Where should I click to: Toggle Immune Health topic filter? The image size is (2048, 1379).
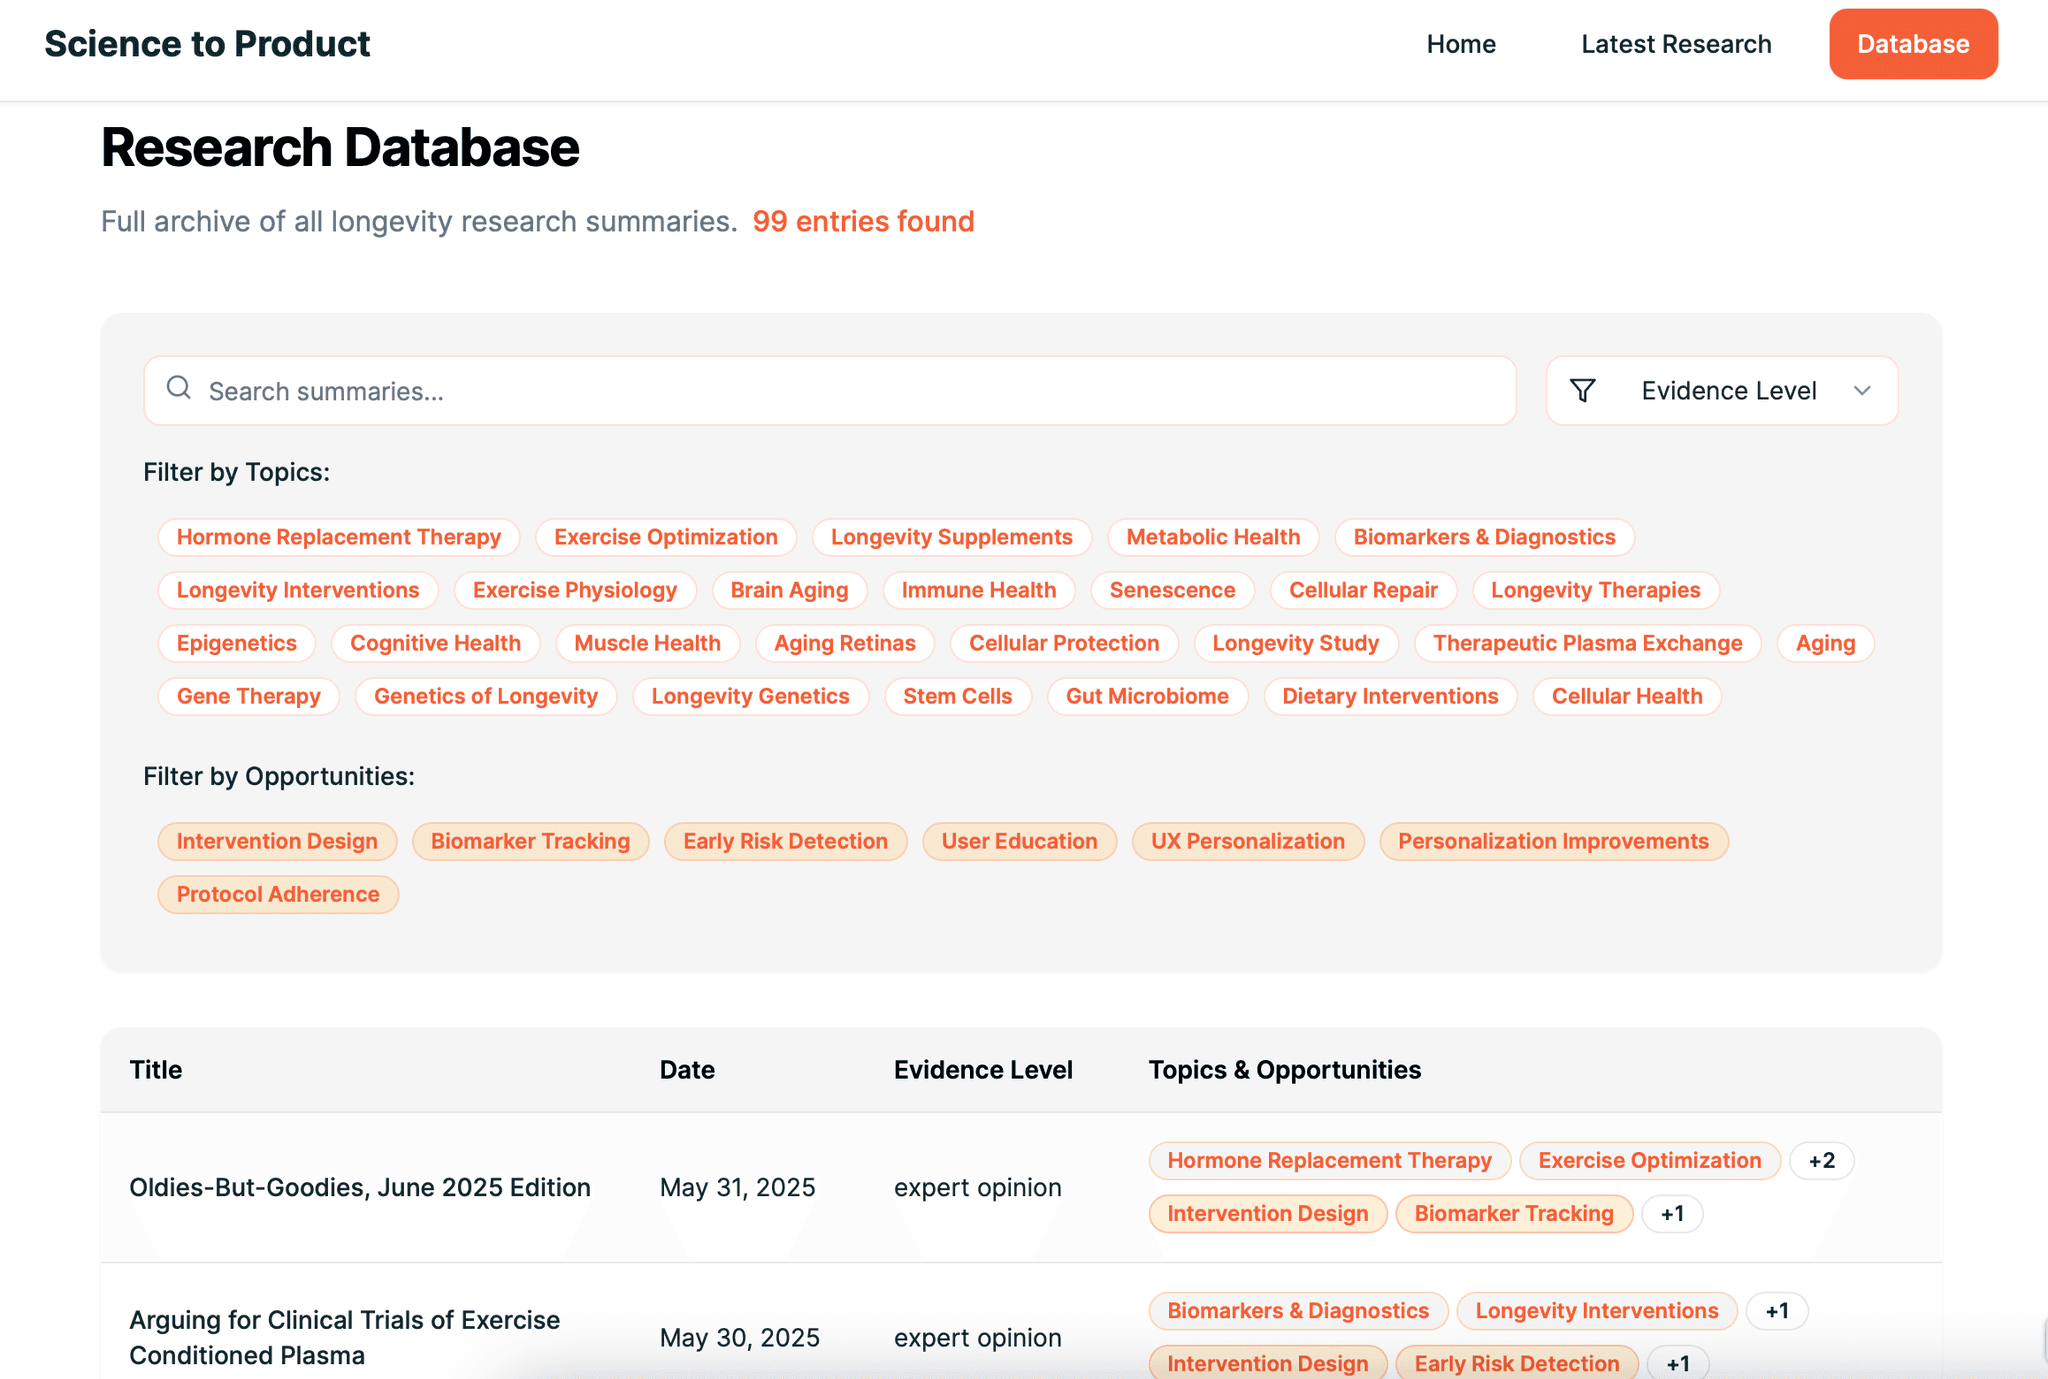(979, 590)
